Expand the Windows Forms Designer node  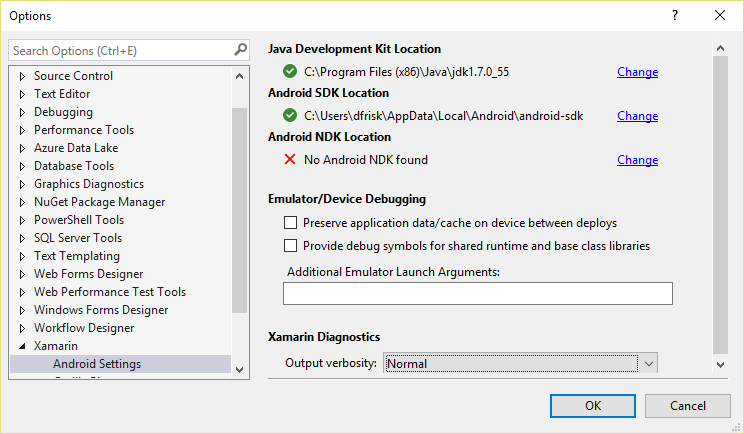point(22,310)
